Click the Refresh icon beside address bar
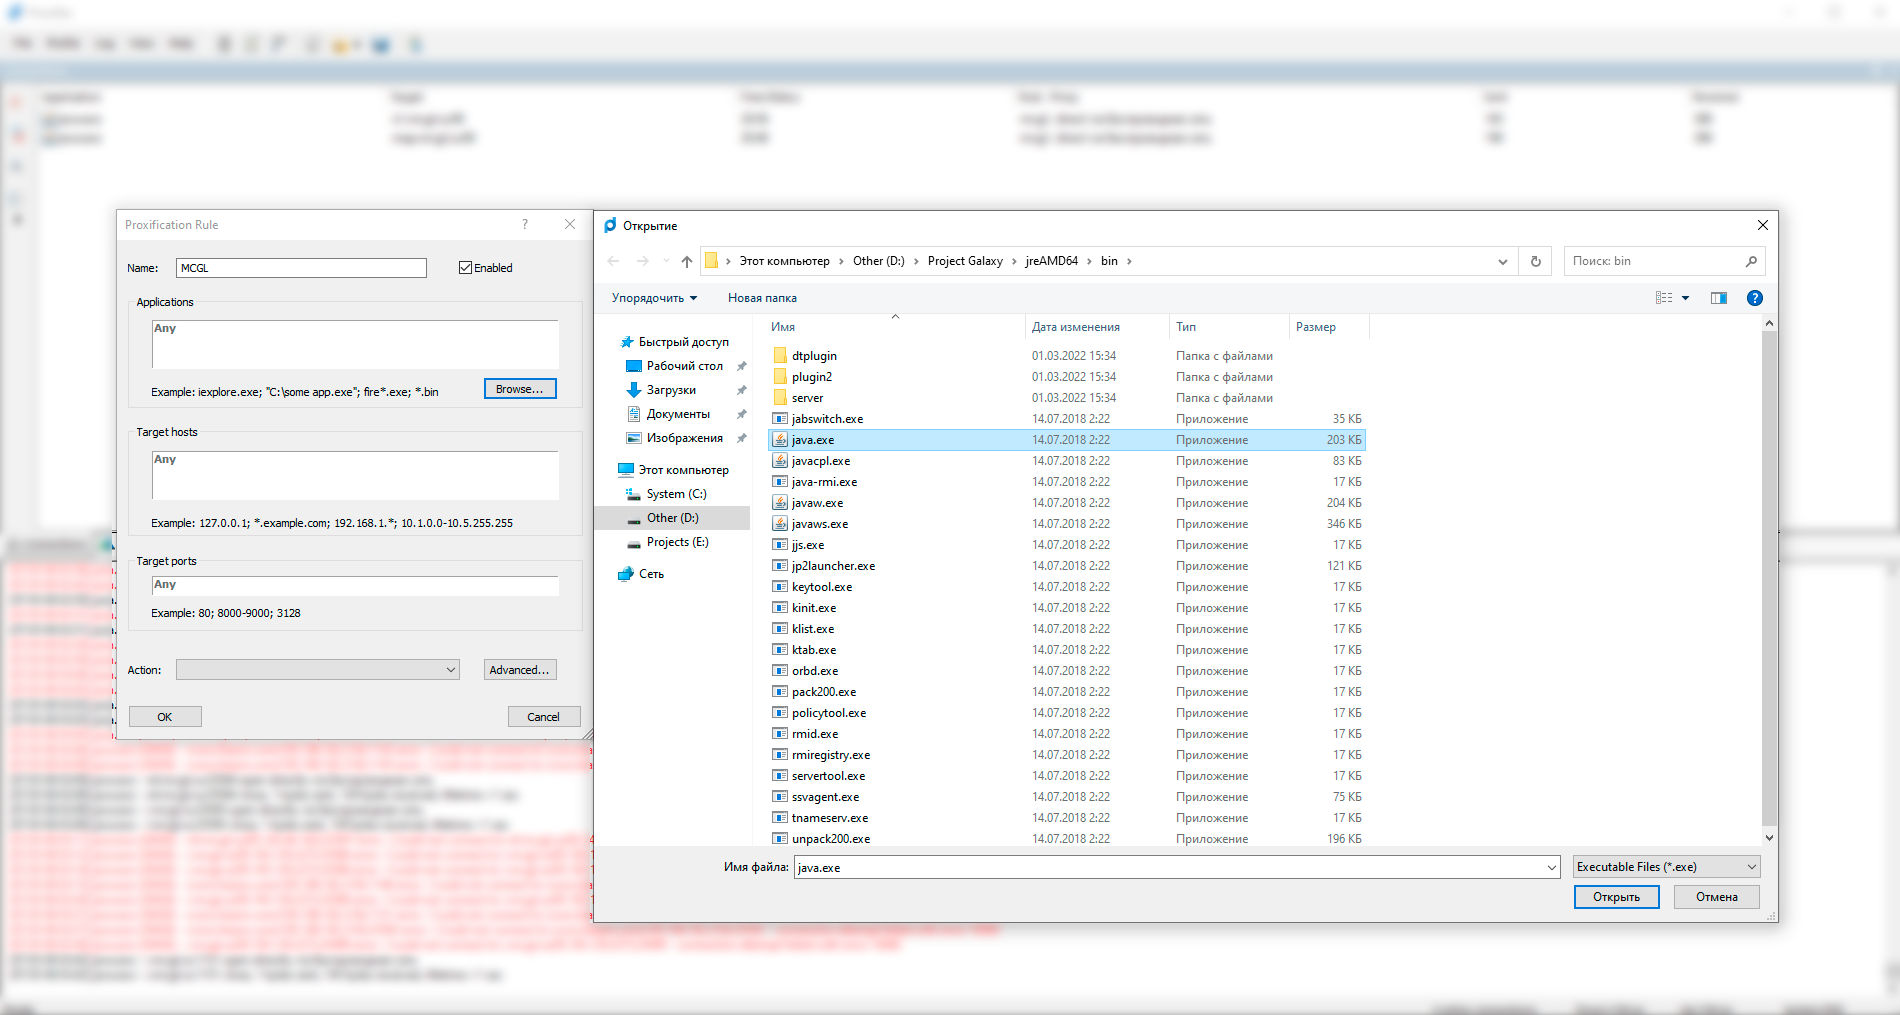Image resolution: width=1900 pixels, height=1015 pixels. click(x=1535, y=262)
